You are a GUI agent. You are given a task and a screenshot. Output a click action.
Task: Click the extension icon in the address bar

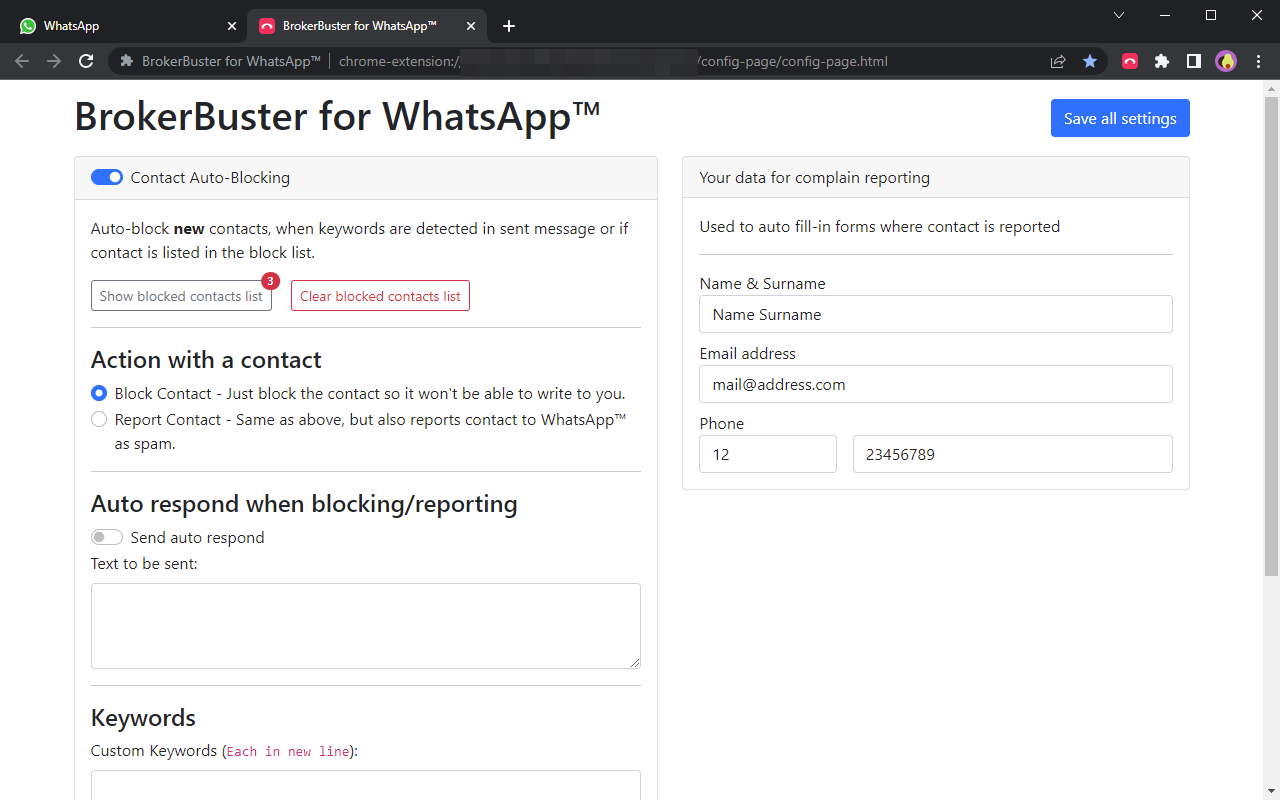[126, 61]
